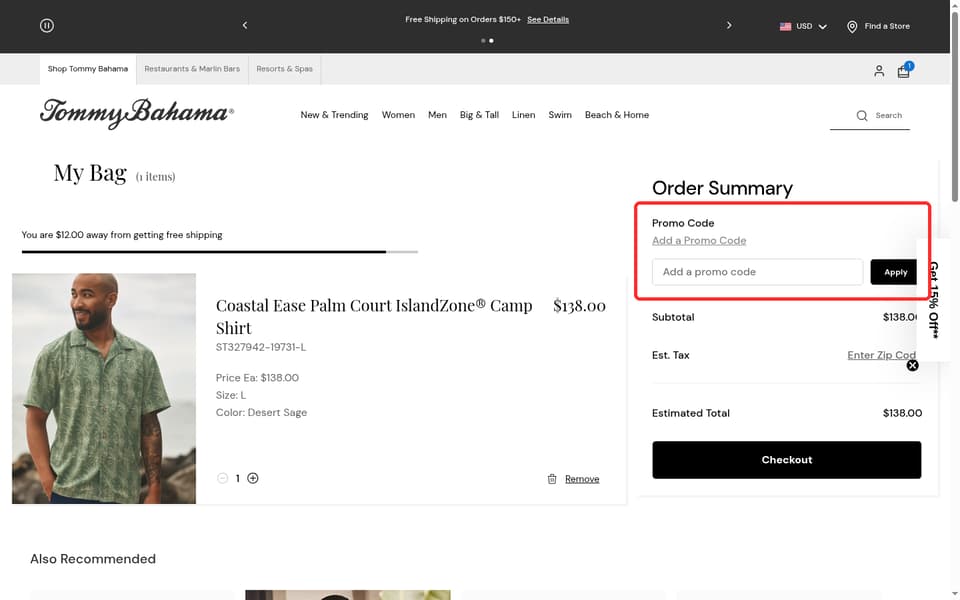Show previous banner message arrow

245,26
